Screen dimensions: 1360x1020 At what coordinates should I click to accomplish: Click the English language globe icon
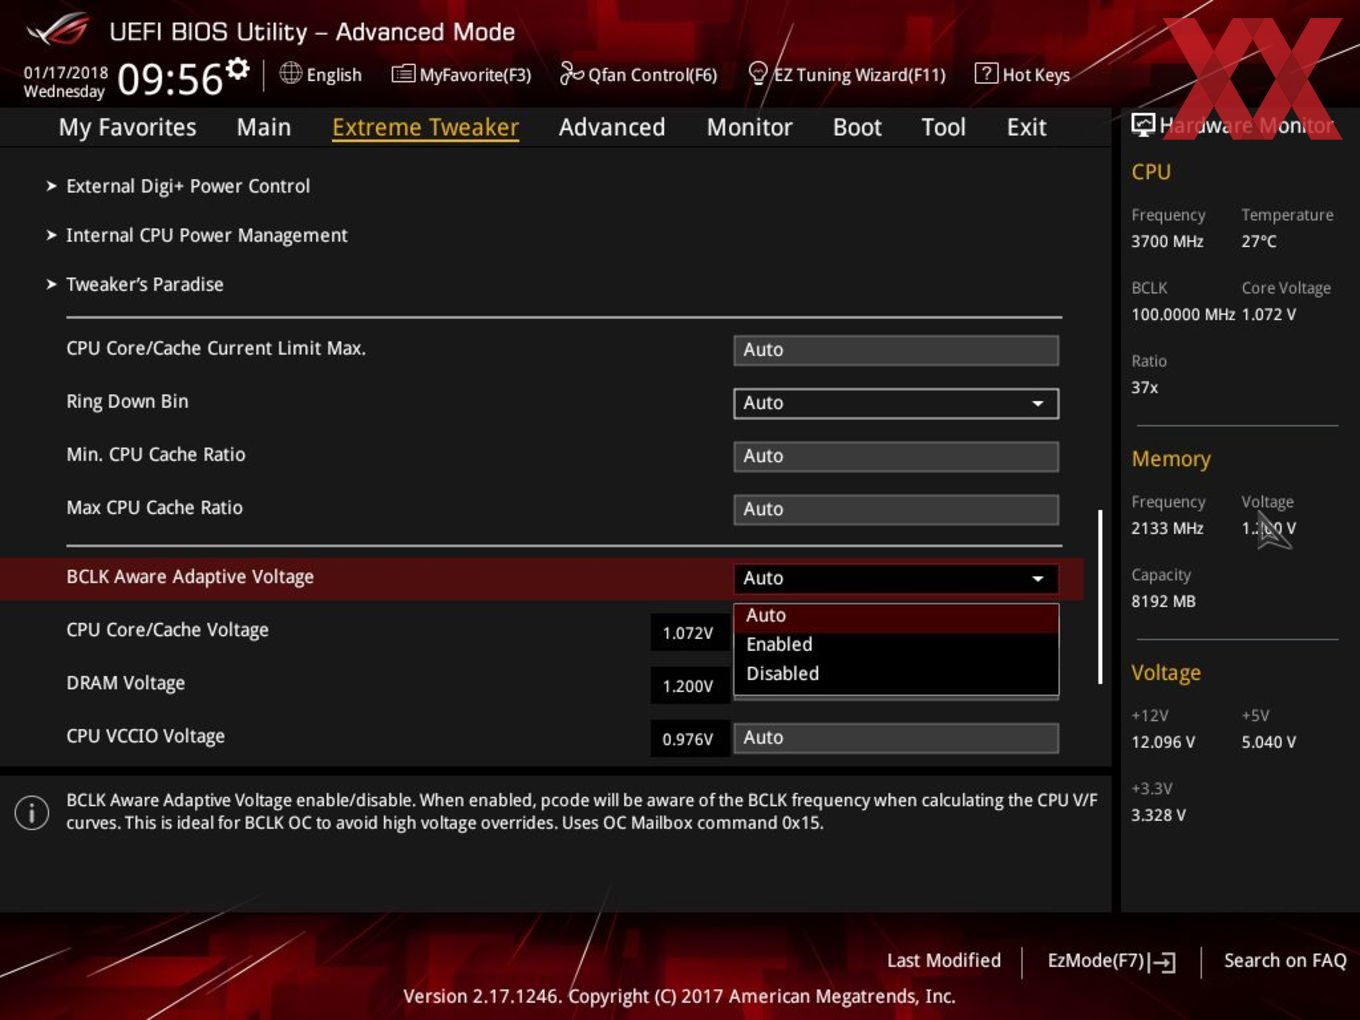pyautogui.click(x=290, y=73)
